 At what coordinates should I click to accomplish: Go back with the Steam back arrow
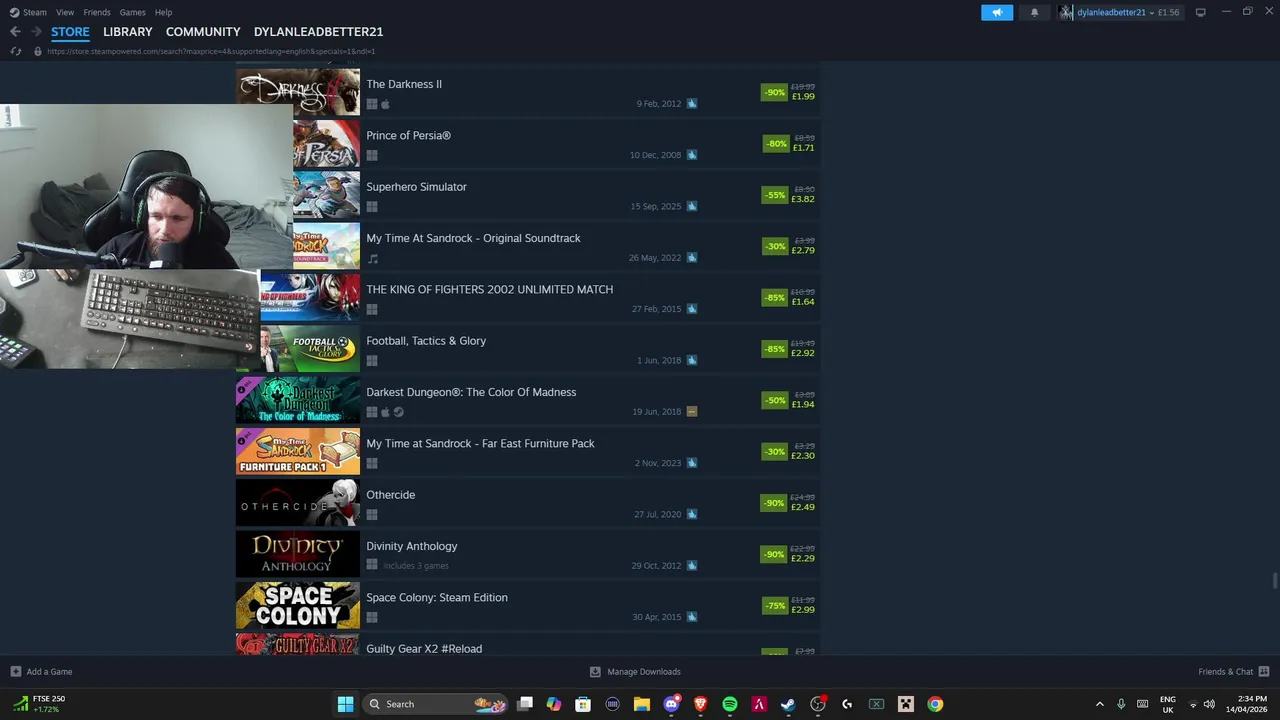coord(15,32)
